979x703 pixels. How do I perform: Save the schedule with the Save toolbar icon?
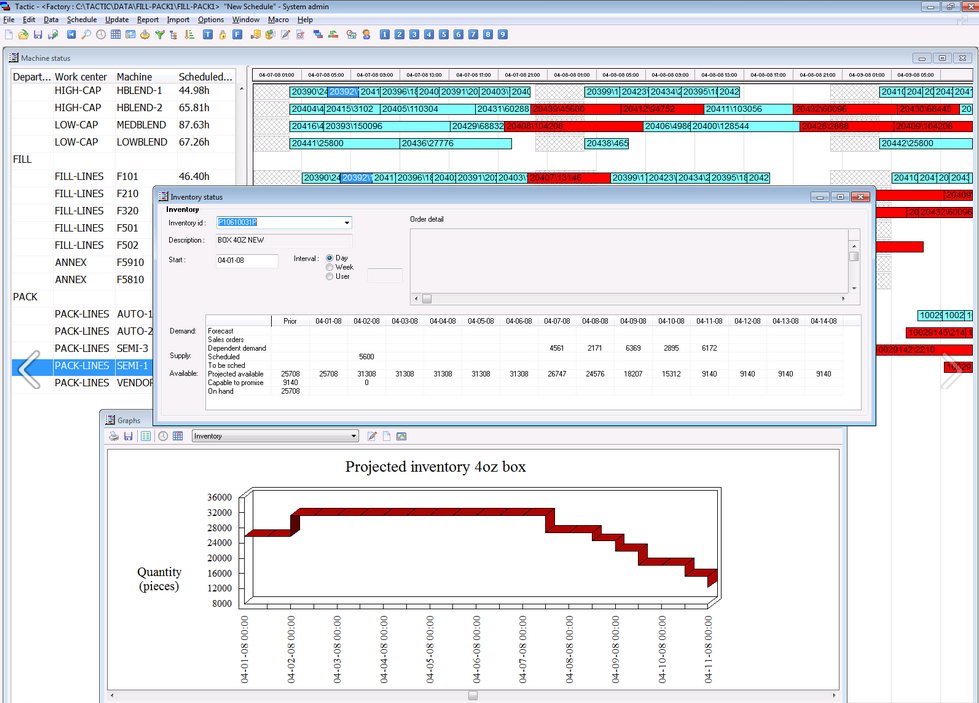(x=39, y=35)
